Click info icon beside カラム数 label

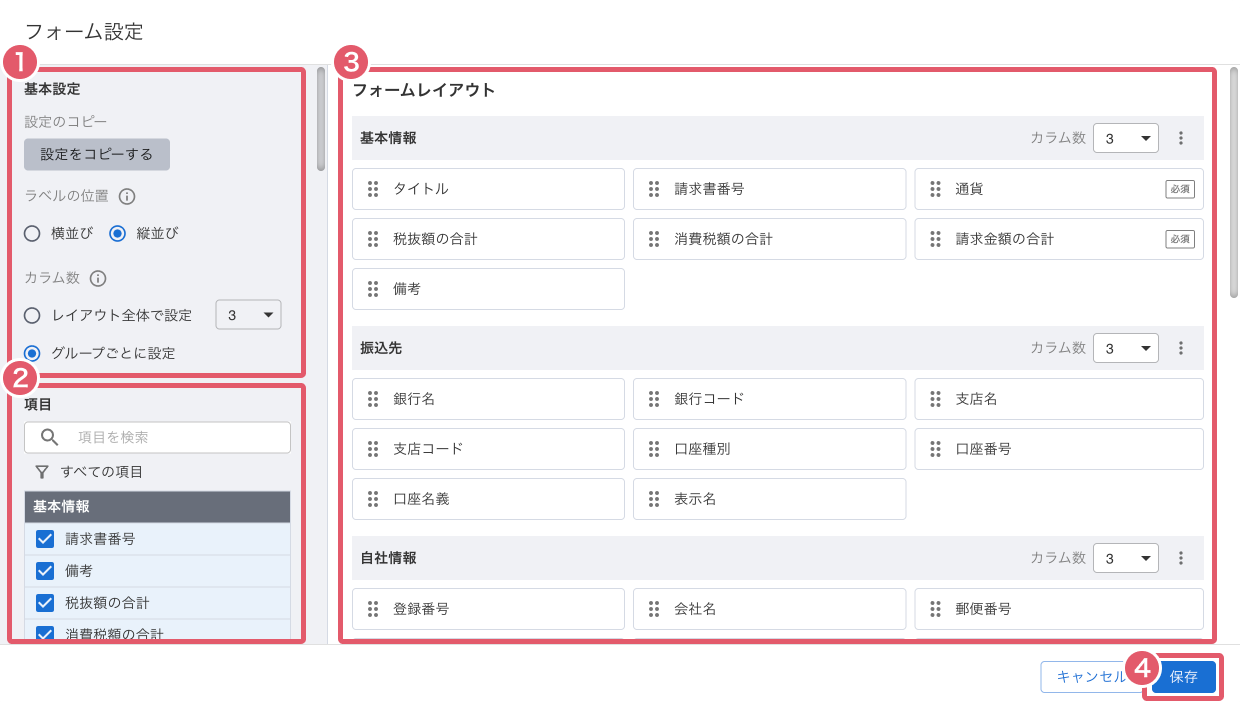tap(99, 279)
